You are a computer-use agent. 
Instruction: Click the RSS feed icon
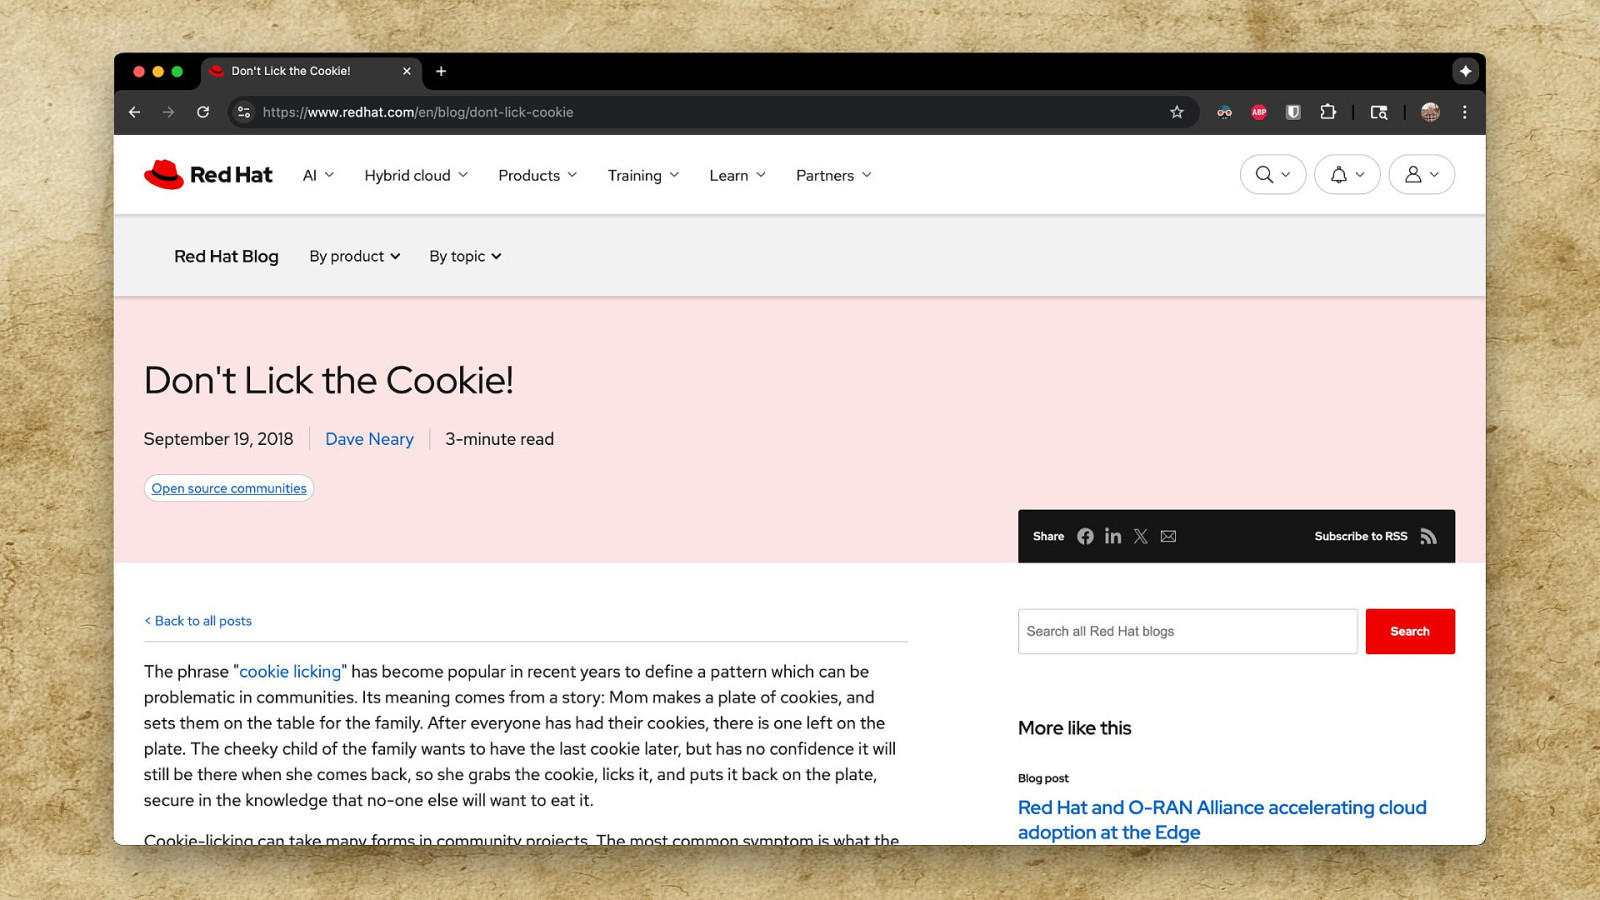tap(1428, 537)
